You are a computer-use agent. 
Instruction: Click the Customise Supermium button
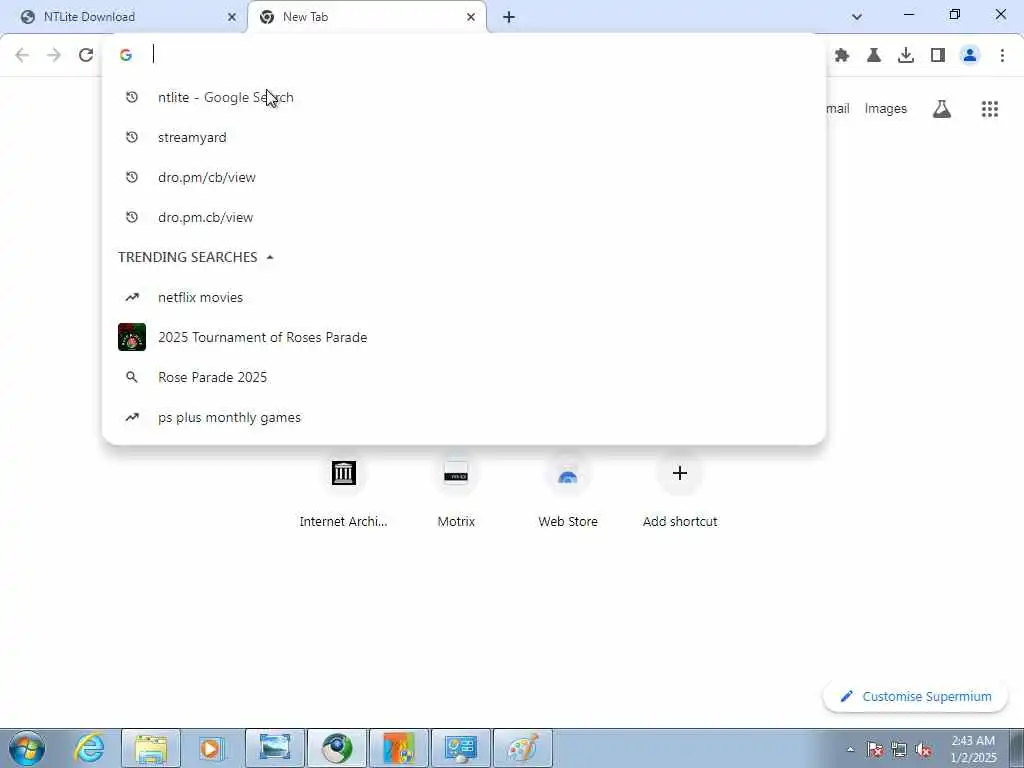916,697
